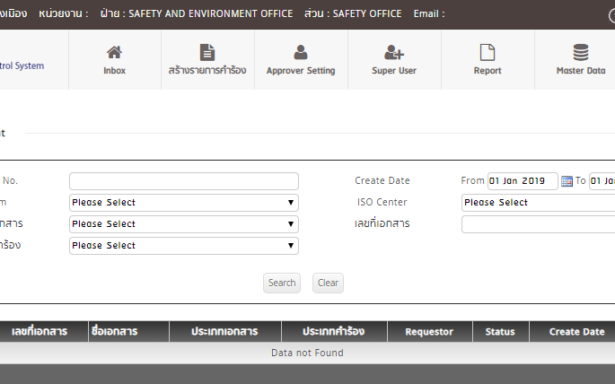Open the Create Date From calendar picker
Viewport: 615px width, 384px height.
pyautogui.click(x=567, y=181)
